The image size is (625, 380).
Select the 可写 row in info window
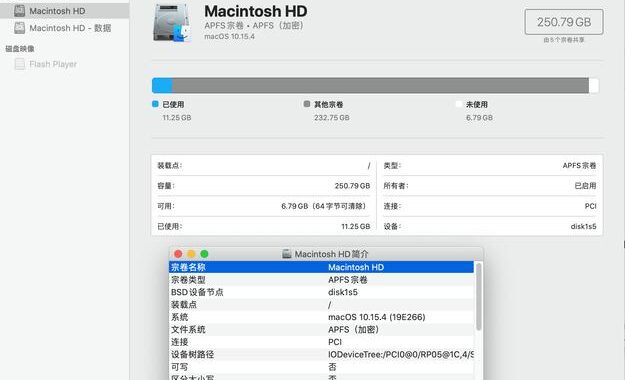pos(321,366)
